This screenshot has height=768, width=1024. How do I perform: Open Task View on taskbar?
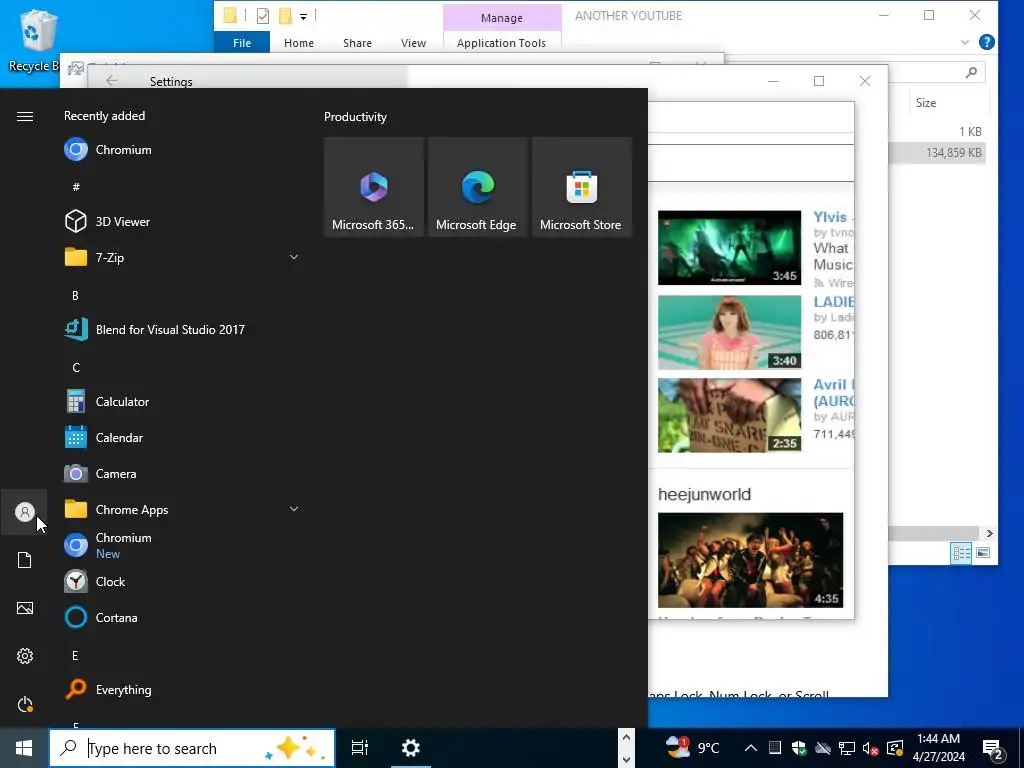360,748
